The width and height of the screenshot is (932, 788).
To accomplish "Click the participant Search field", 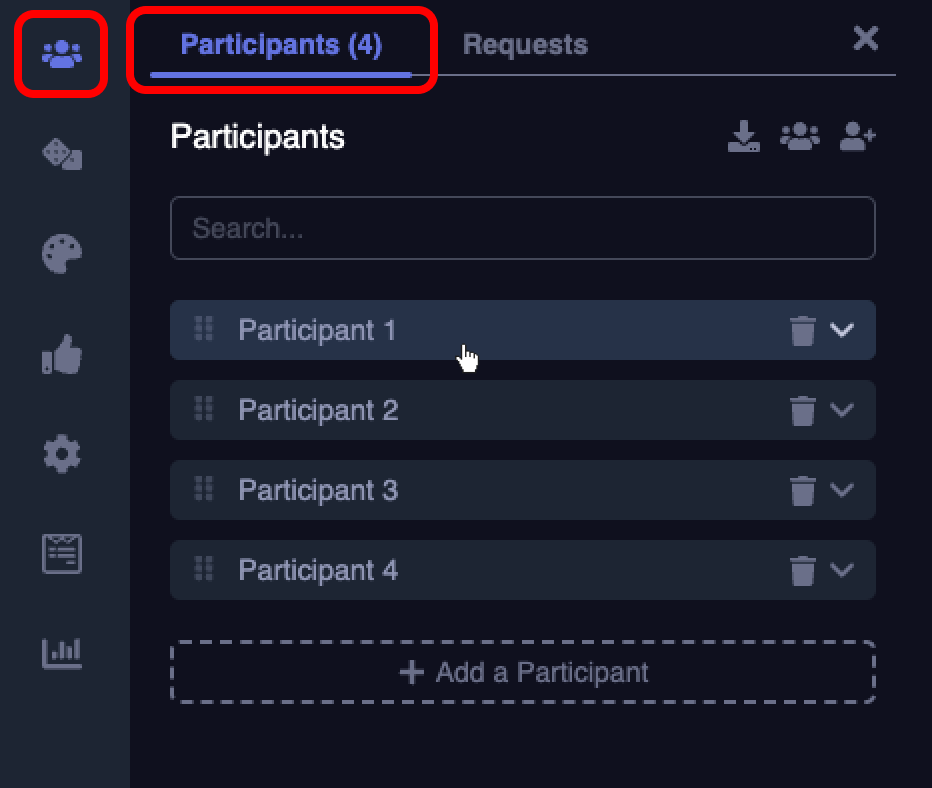I will [523, 229].
